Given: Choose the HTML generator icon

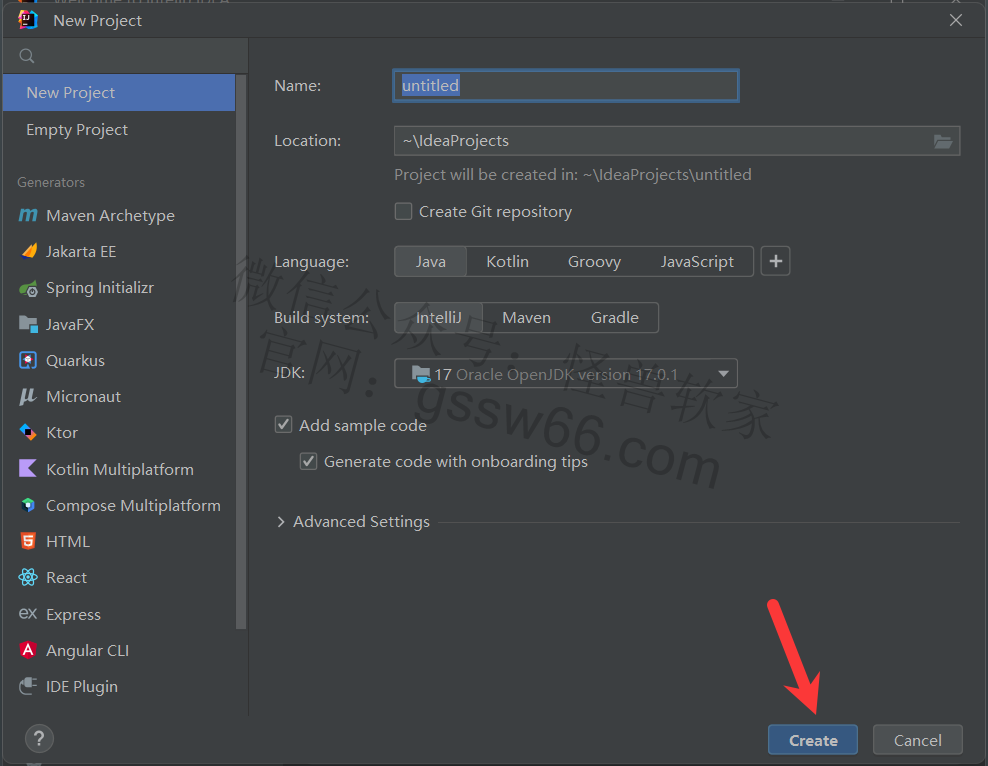Looking at the screenshot, I should pos(28,541).
